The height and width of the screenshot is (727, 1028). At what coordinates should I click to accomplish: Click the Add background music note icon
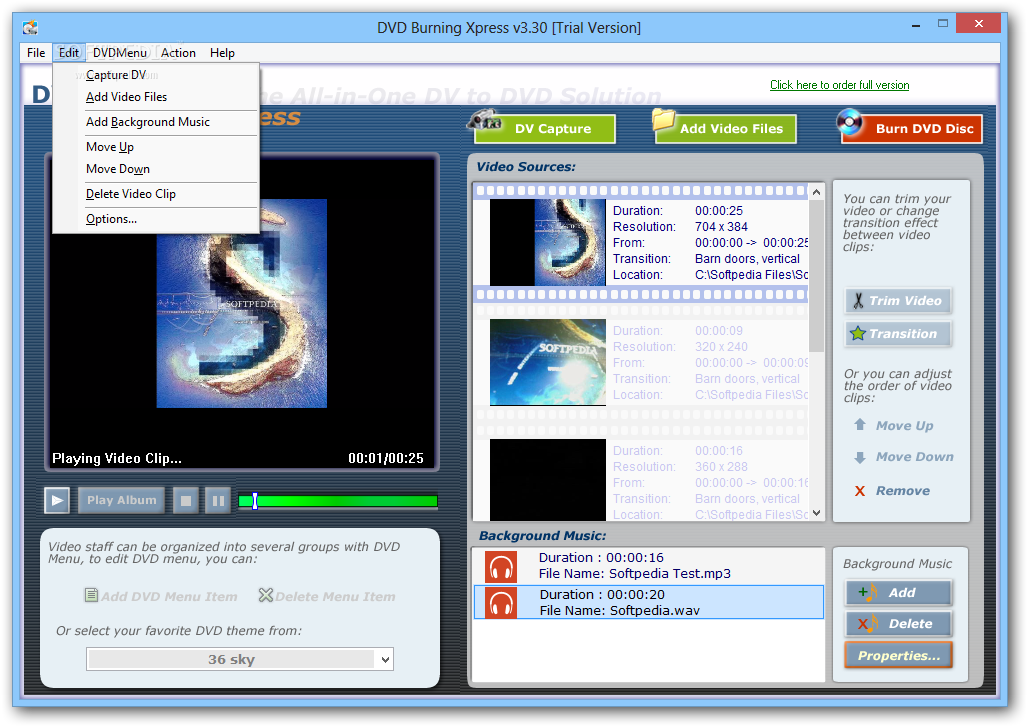tap(867, 593)
